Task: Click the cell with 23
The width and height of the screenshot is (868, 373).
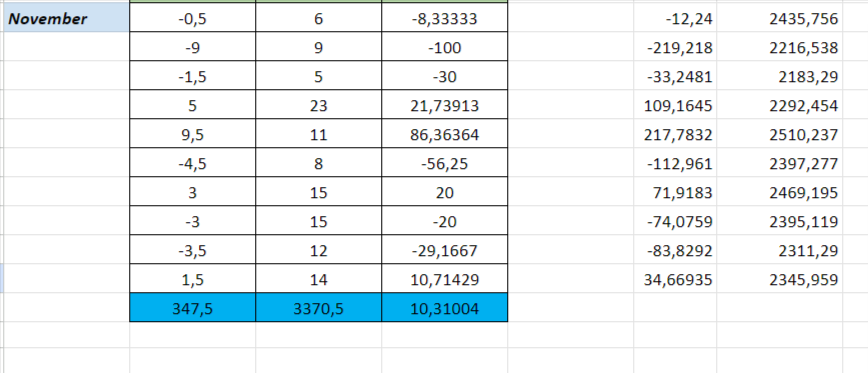Action: tap(318, 105)
